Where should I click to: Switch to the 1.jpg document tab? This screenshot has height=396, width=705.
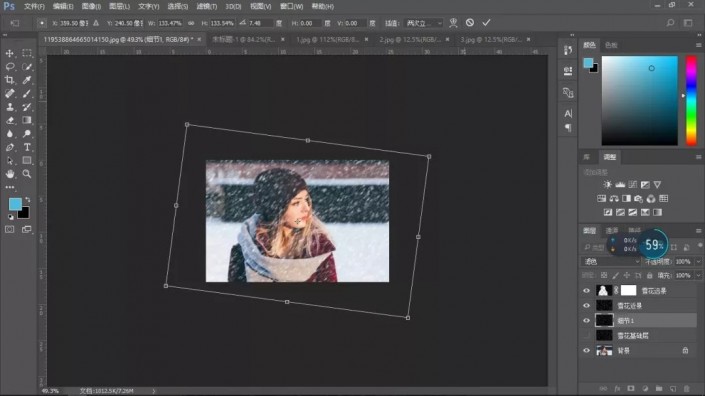click(x=327, y=40)
